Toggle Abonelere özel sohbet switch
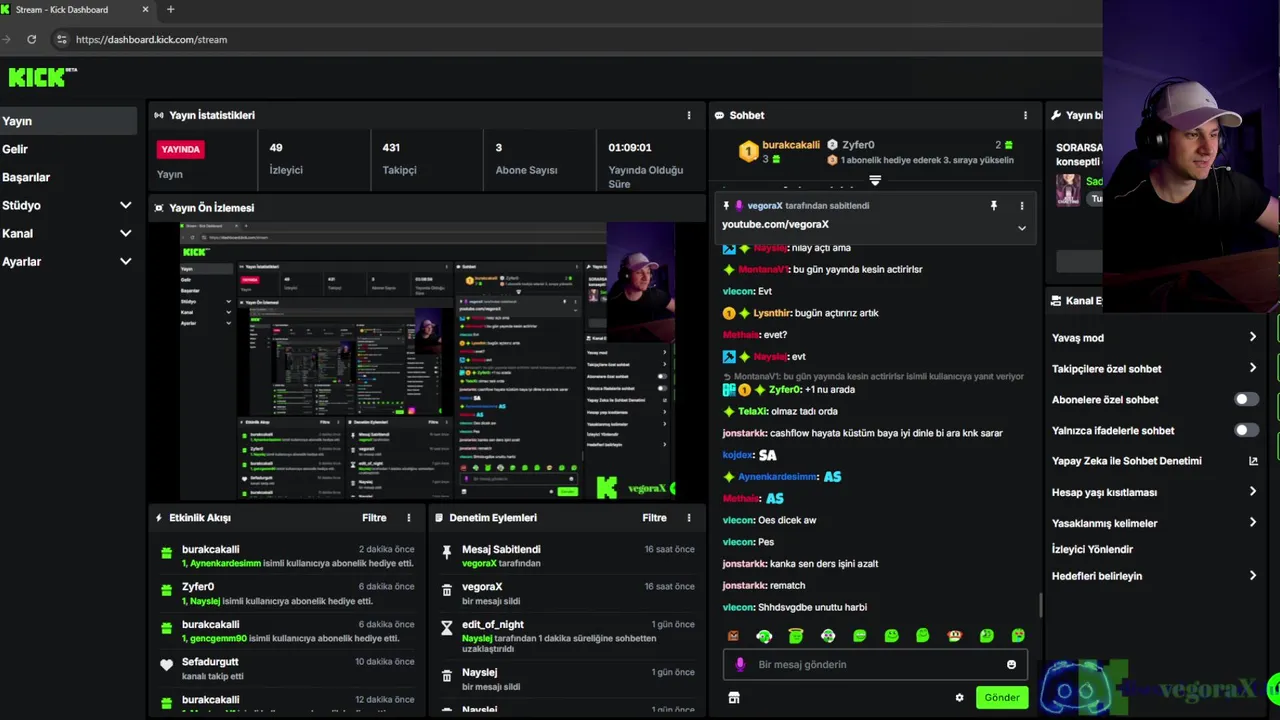 pyautogui.click(x=1245, y=399)
